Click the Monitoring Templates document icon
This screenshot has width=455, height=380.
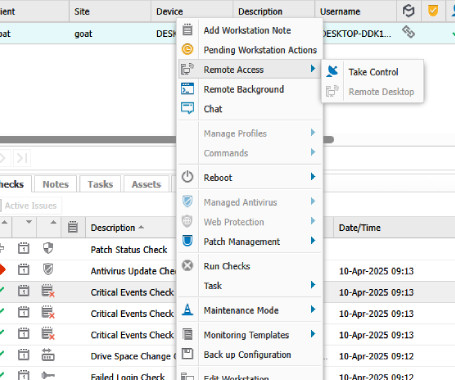point(188,334)
